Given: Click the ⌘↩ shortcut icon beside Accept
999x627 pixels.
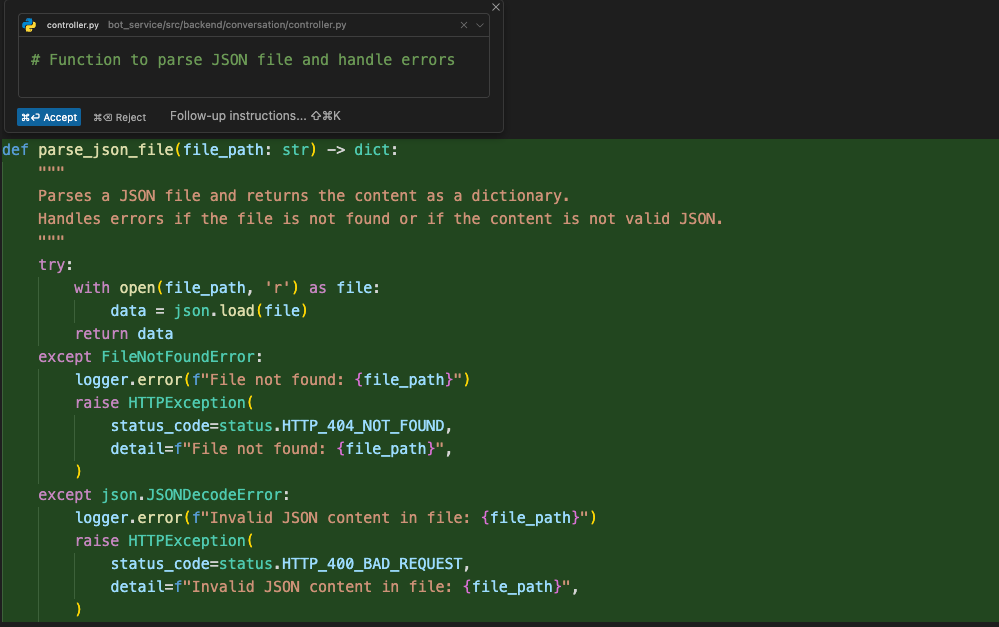Looking at the screenshot, I should pos(30,117).
